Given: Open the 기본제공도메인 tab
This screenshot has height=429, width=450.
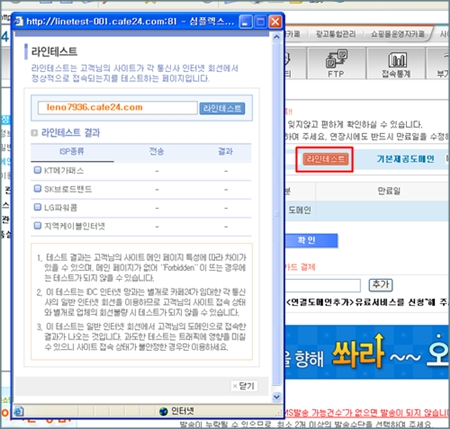Looking at the screenshot, I should click(x=406, y=159).
